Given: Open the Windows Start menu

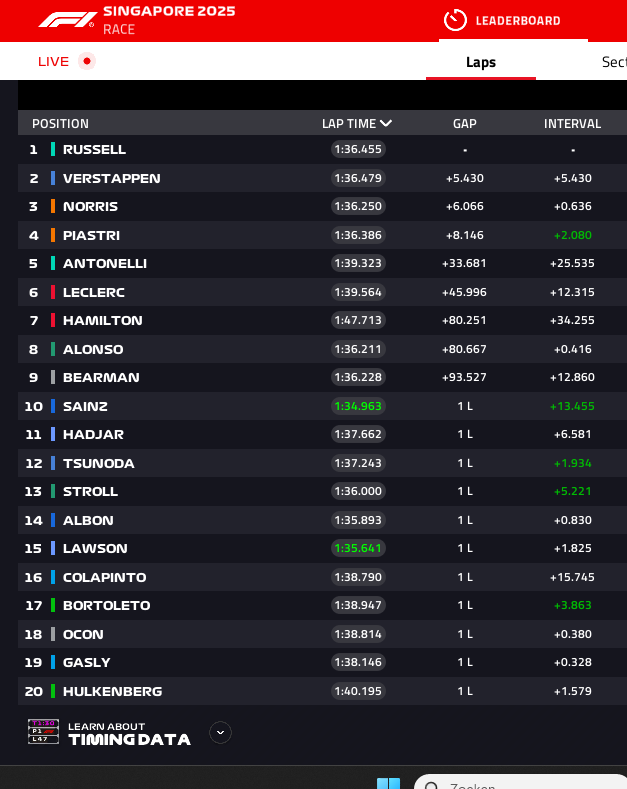Looking at the screenshot, I should coord(388,783).
